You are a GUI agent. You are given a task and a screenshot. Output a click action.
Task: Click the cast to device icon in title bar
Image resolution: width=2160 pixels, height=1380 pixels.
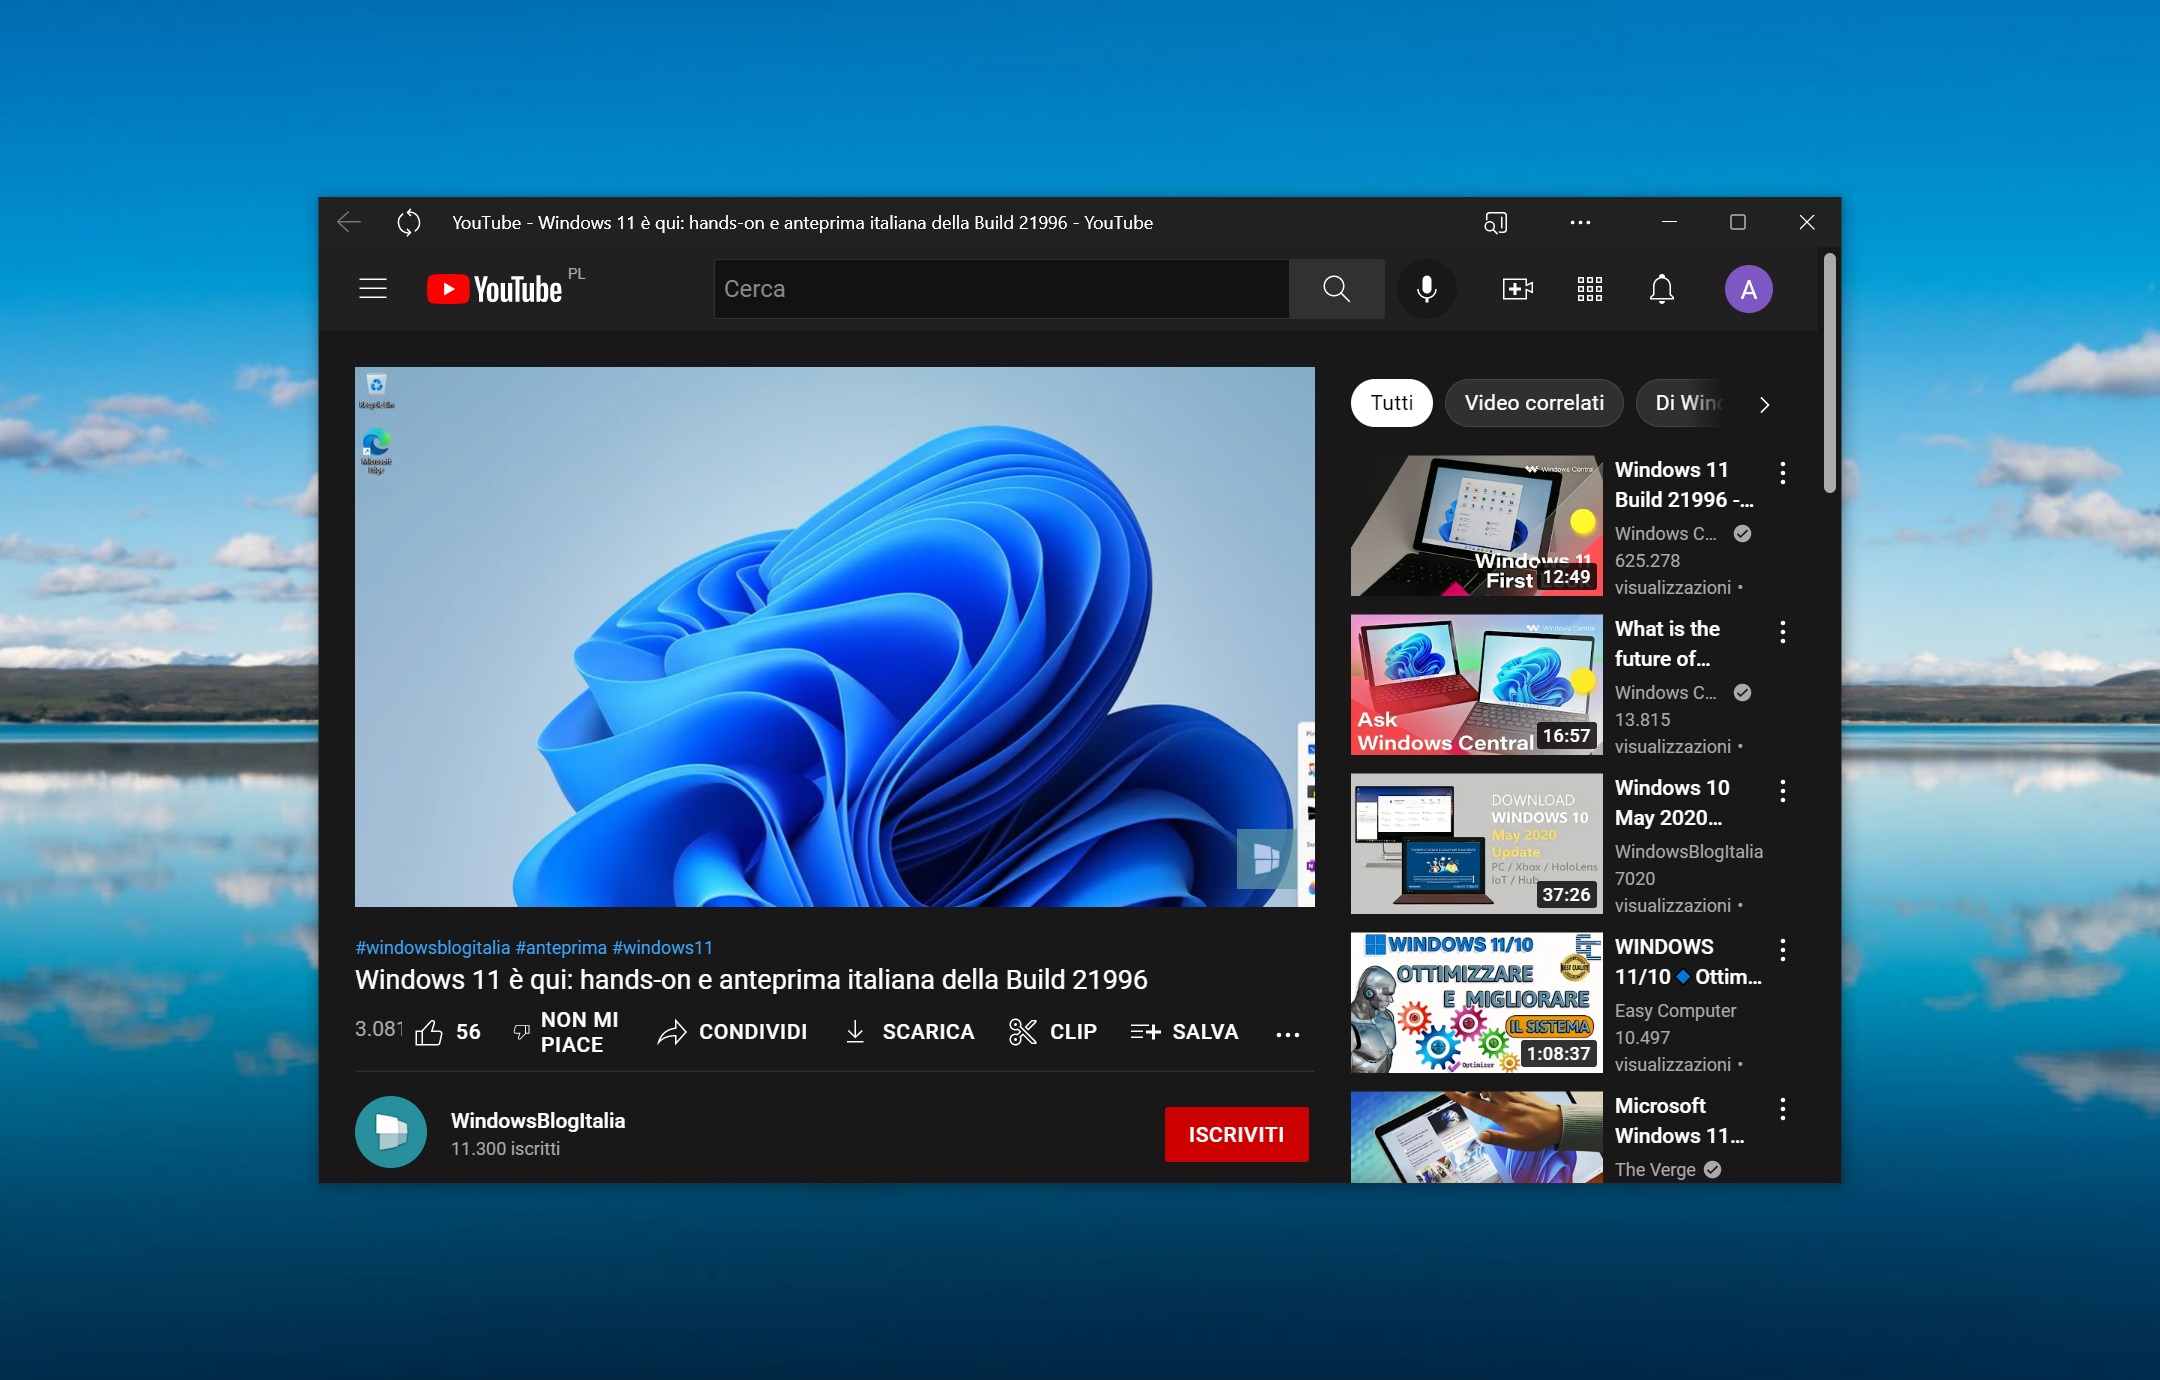(1495, 222)
